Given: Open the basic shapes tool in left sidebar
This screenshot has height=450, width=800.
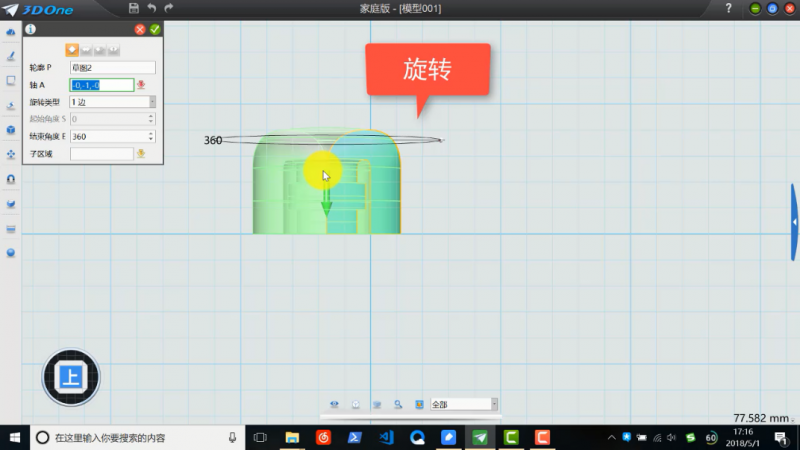Looking at the screenshot, I should (11, 32).
